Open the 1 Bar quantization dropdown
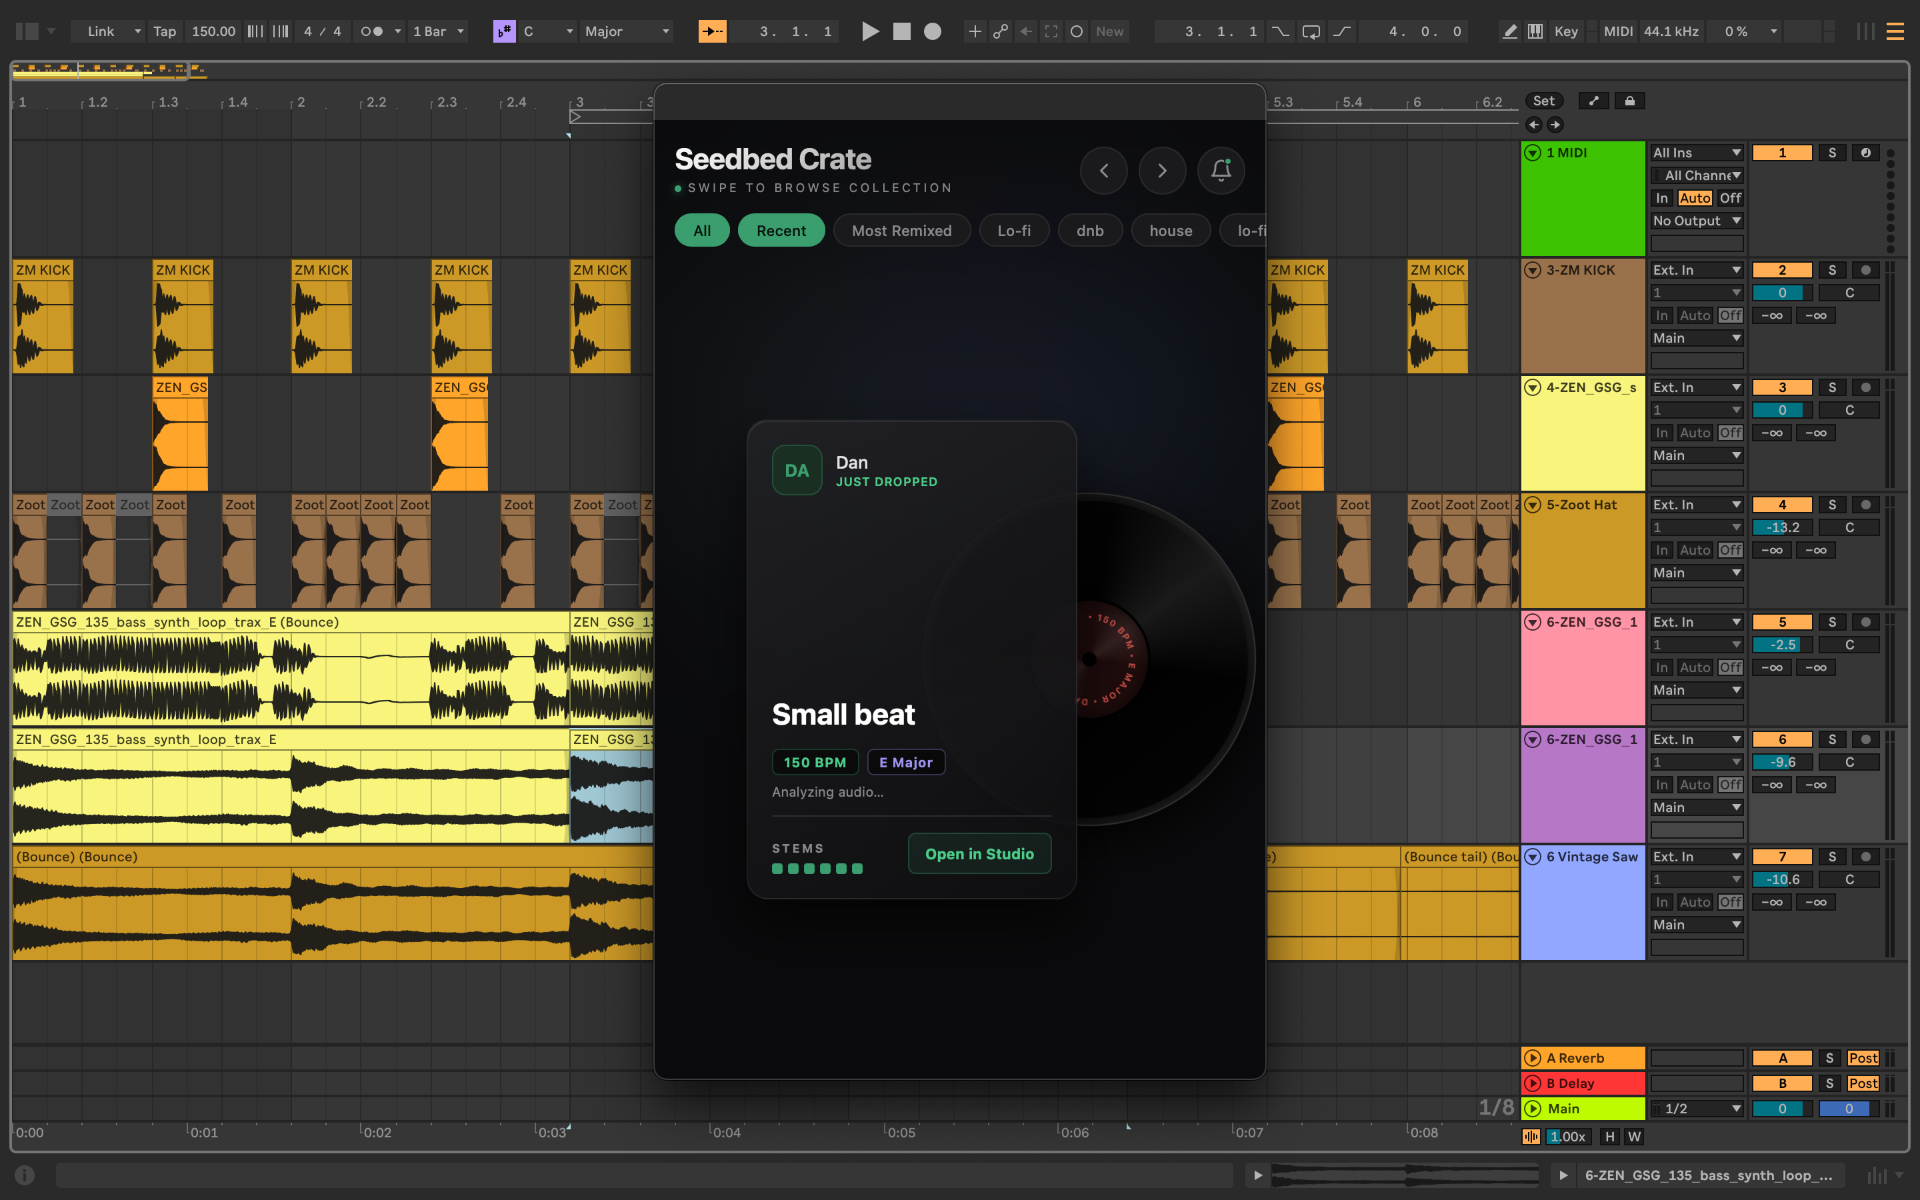 pyautogui.click(x=438, y=31)
